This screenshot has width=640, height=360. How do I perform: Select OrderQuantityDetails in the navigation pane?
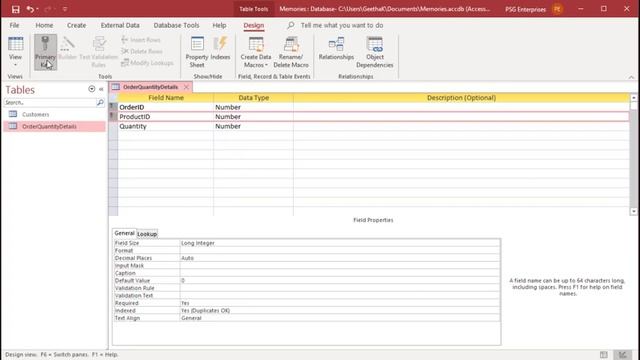tap(55, 127)
